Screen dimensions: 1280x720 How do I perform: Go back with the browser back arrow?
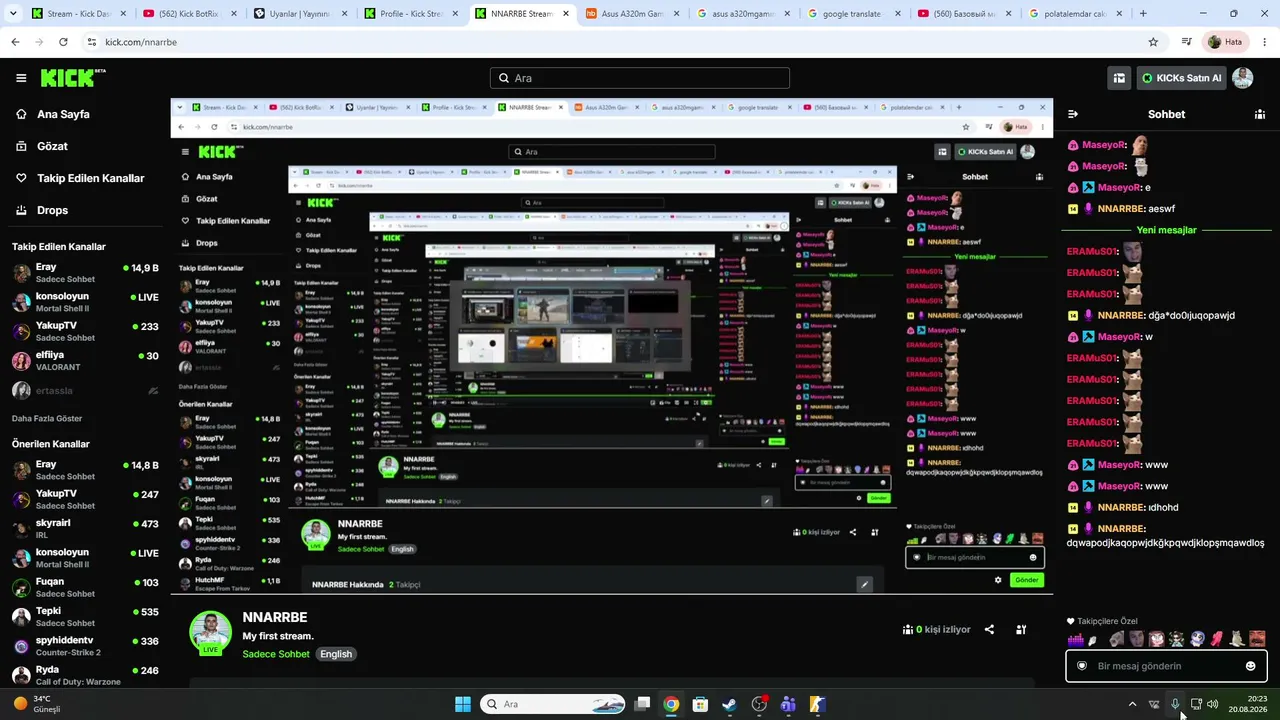click(15, 42)
